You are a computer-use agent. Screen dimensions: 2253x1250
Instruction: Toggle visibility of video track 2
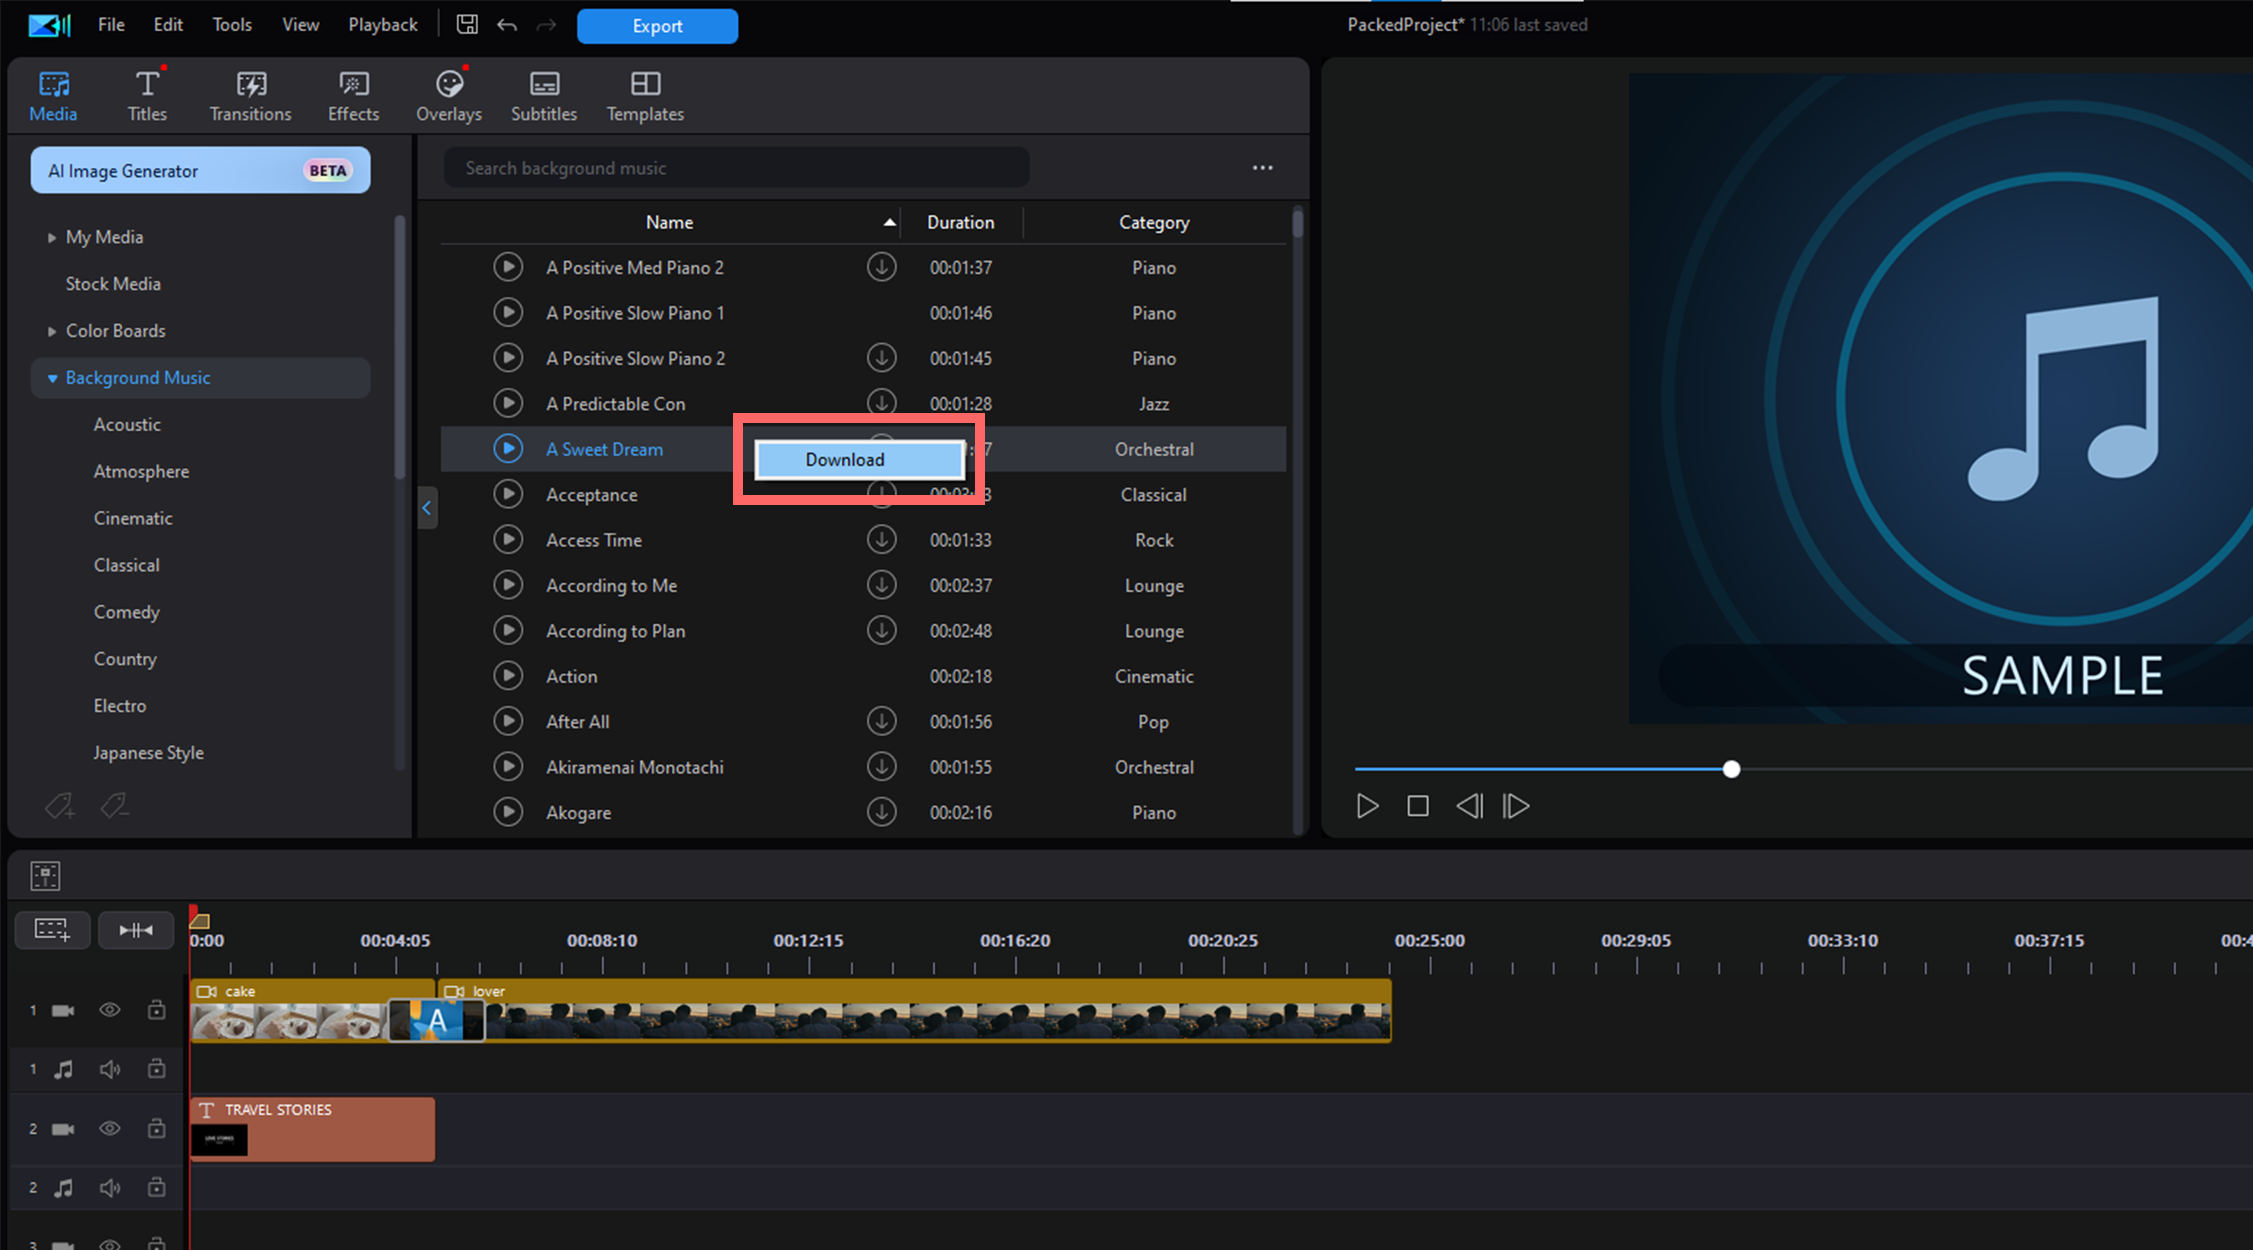pos(110,1128)
